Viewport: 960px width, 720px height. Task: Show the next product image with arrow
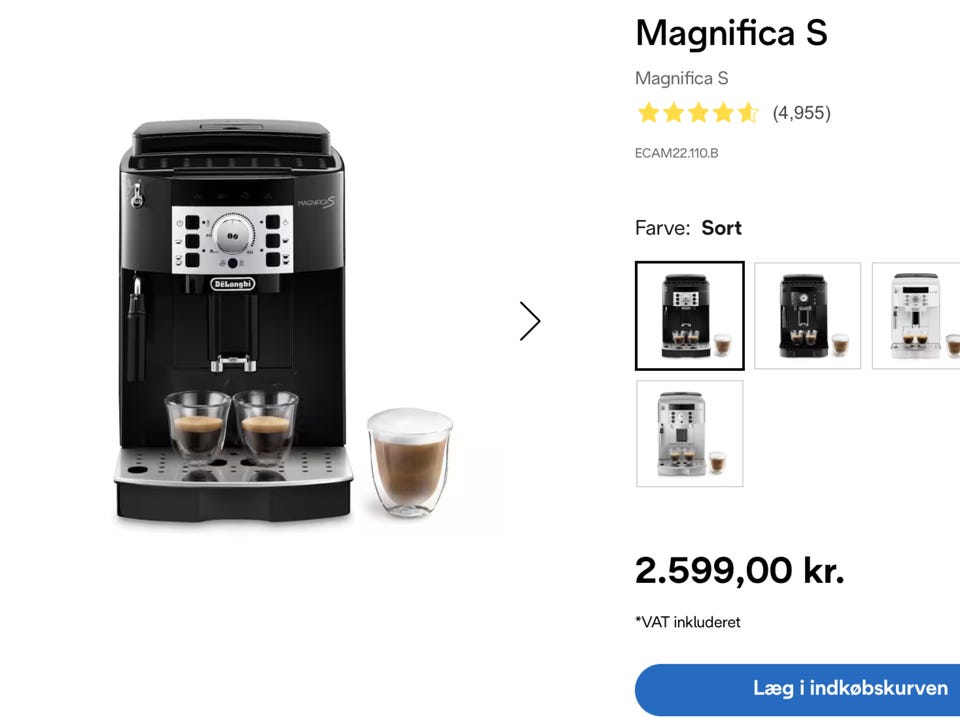pos(530,321)
